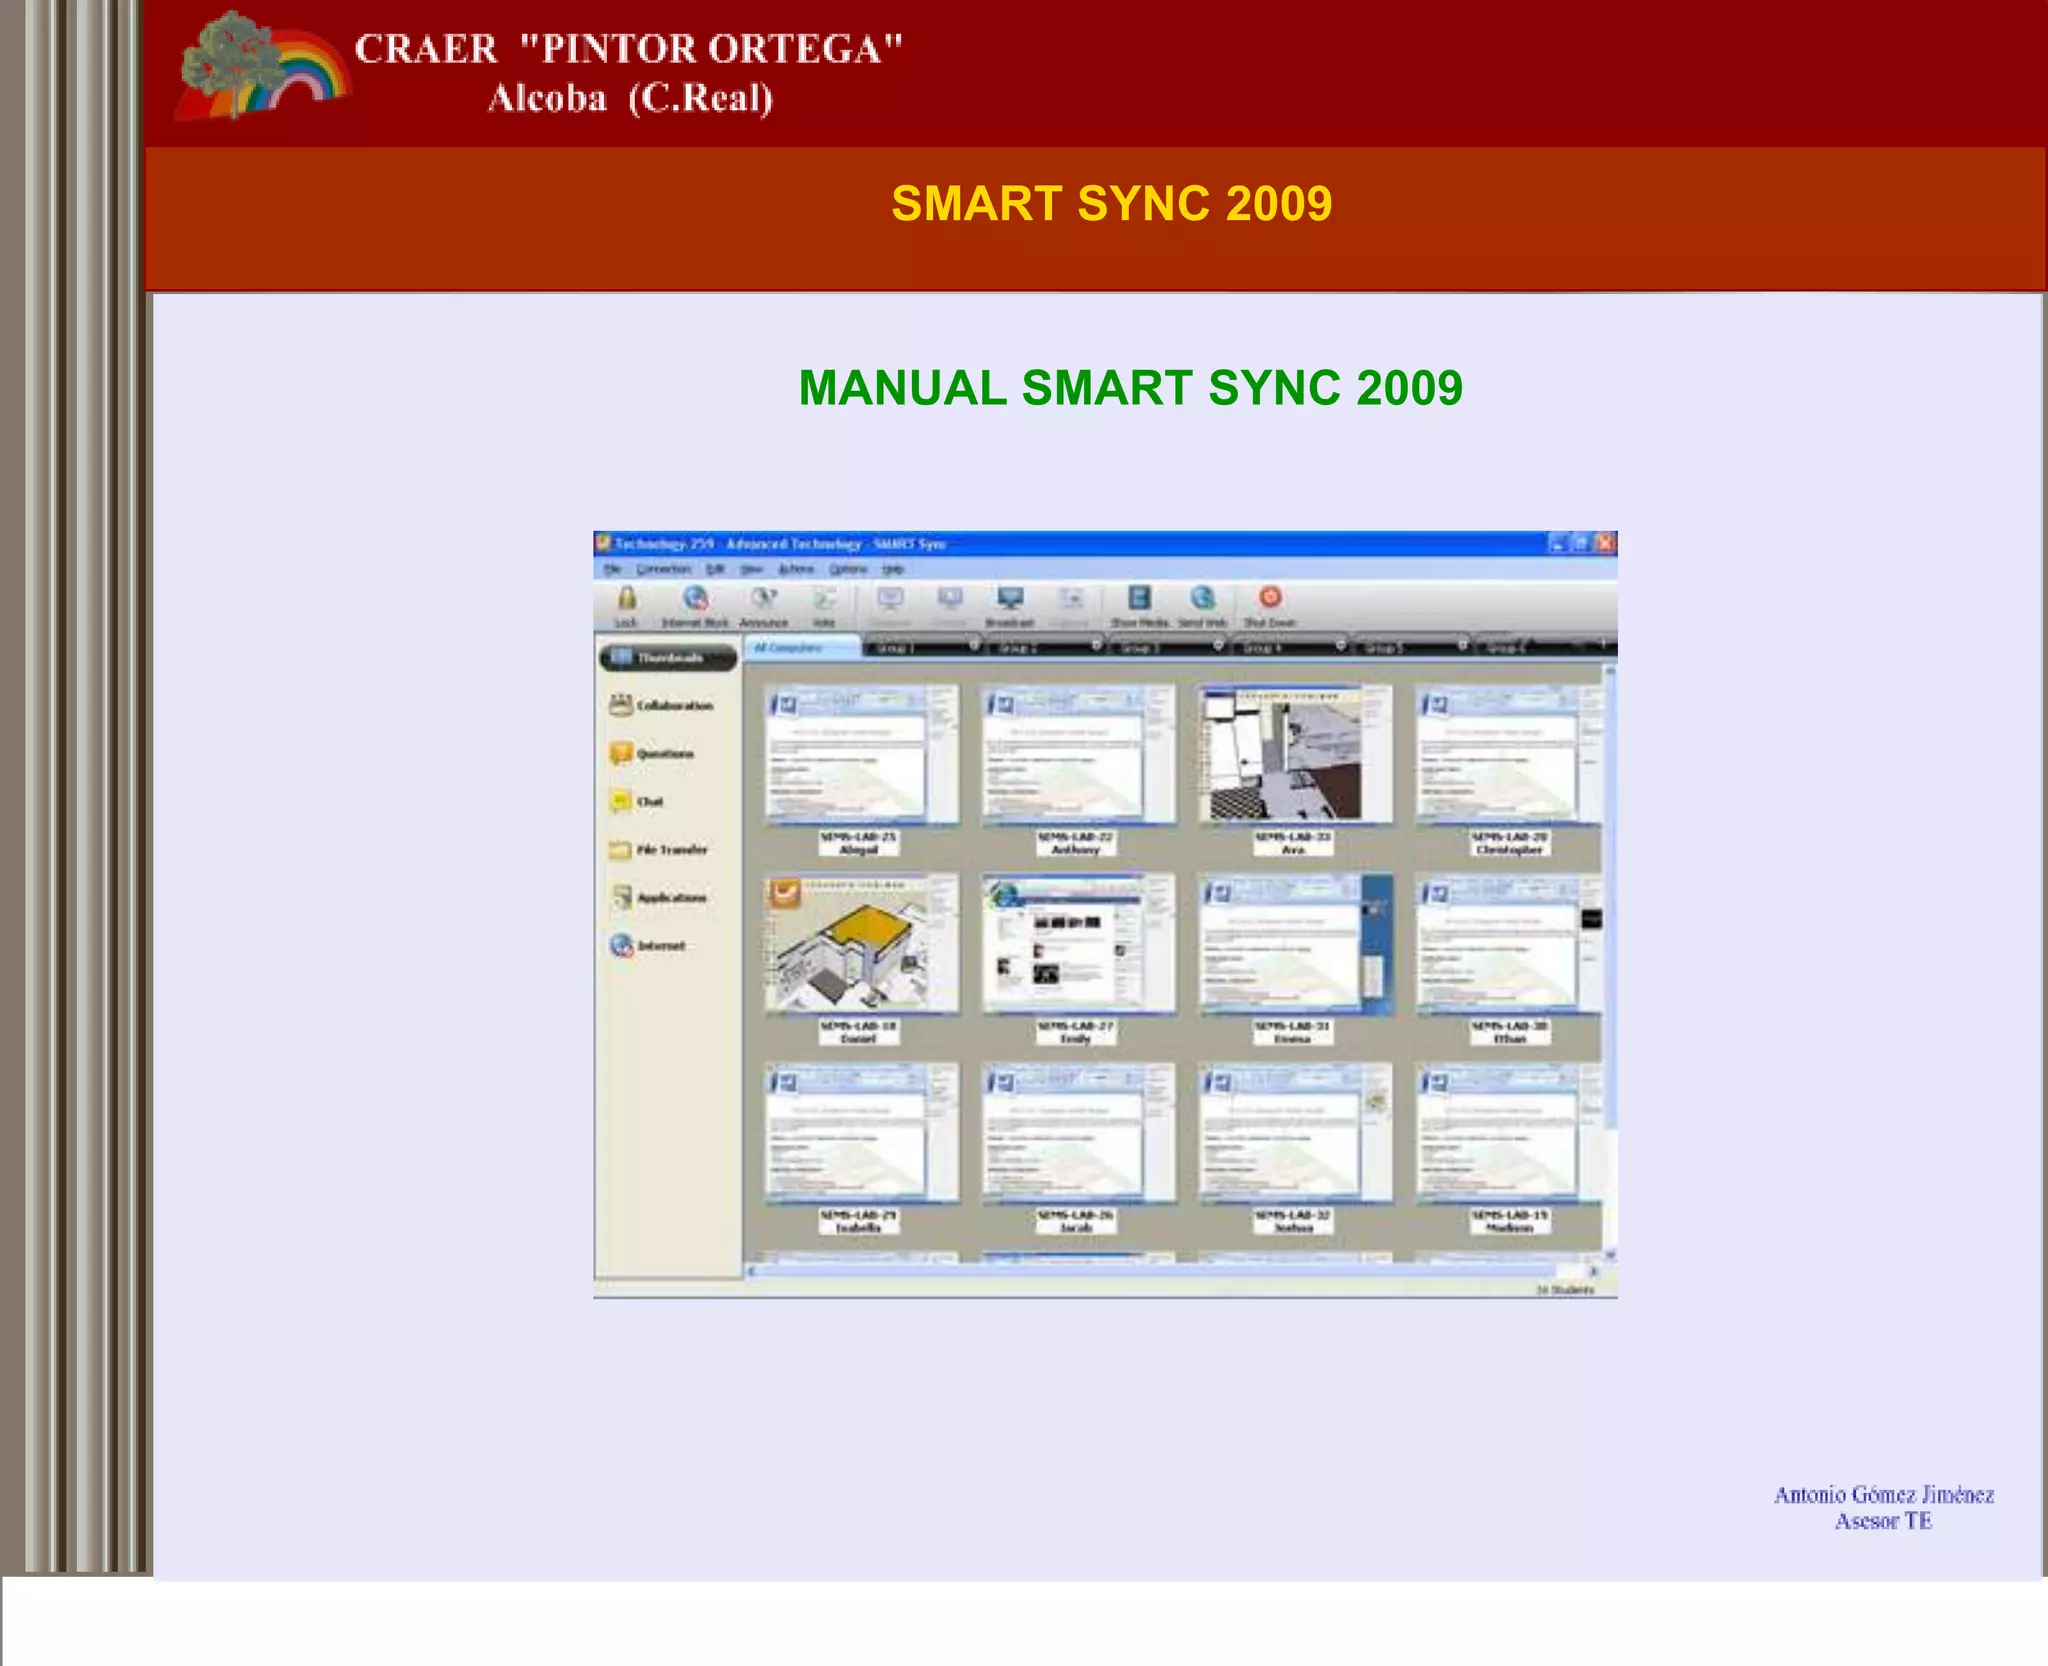Image resolution: width=2048 pixels, height=1666 pixels.
Task: Click the Lock padlock icon
Action: (x=627, y=599)
